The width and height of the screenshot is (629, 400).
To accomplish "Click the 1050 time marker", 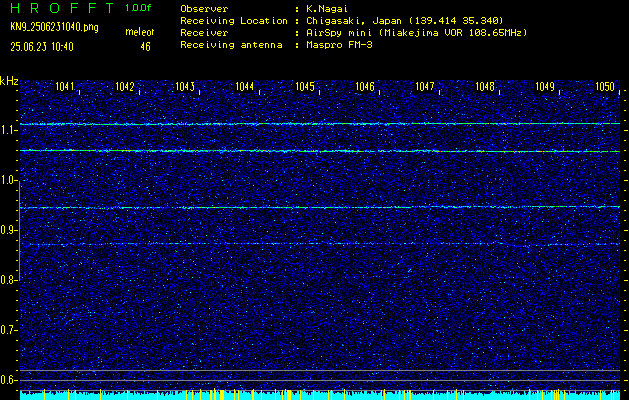I will 605,86.
